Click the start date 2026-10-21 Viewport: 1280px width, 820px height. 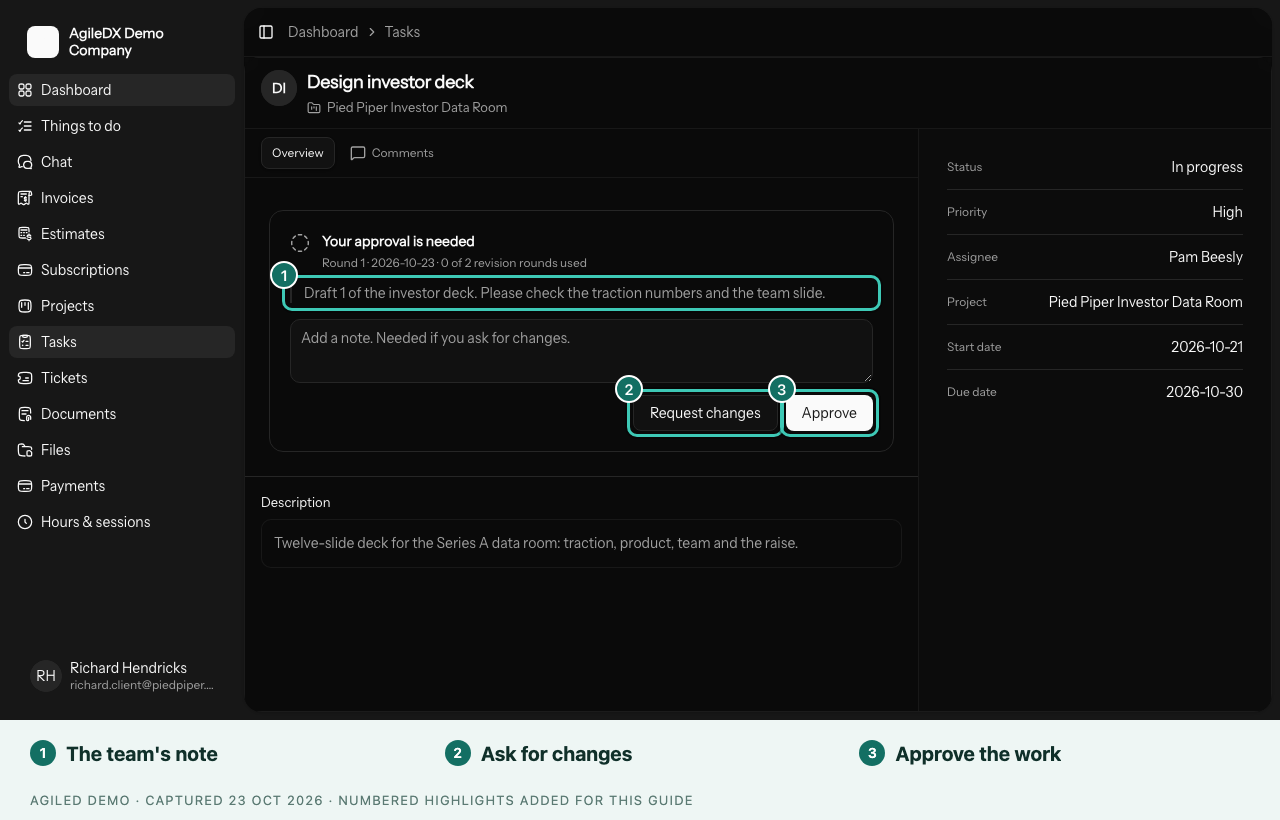(x=1207, y=347)
